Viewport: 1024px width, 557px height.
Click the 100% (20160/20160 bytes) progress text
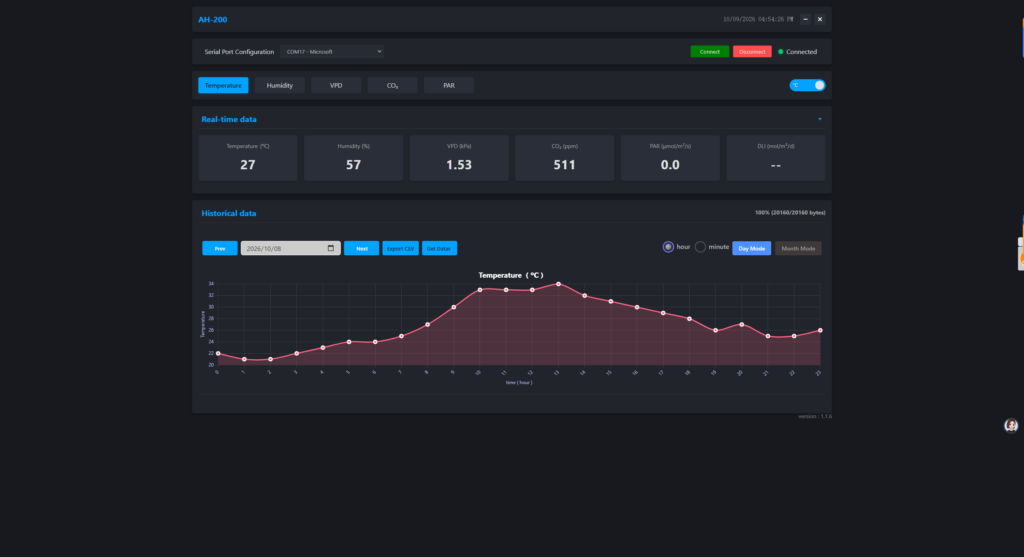790,213
